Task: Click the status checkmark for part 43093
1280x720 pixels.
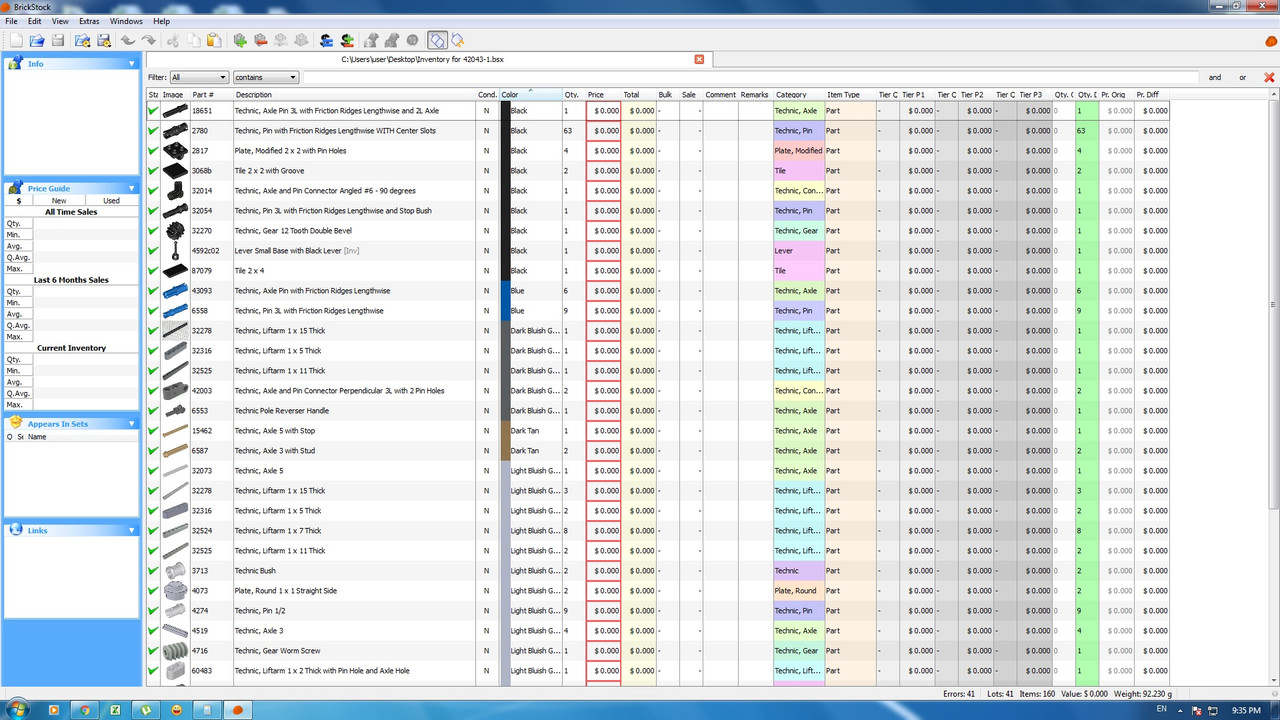Action: click(153, 291)
